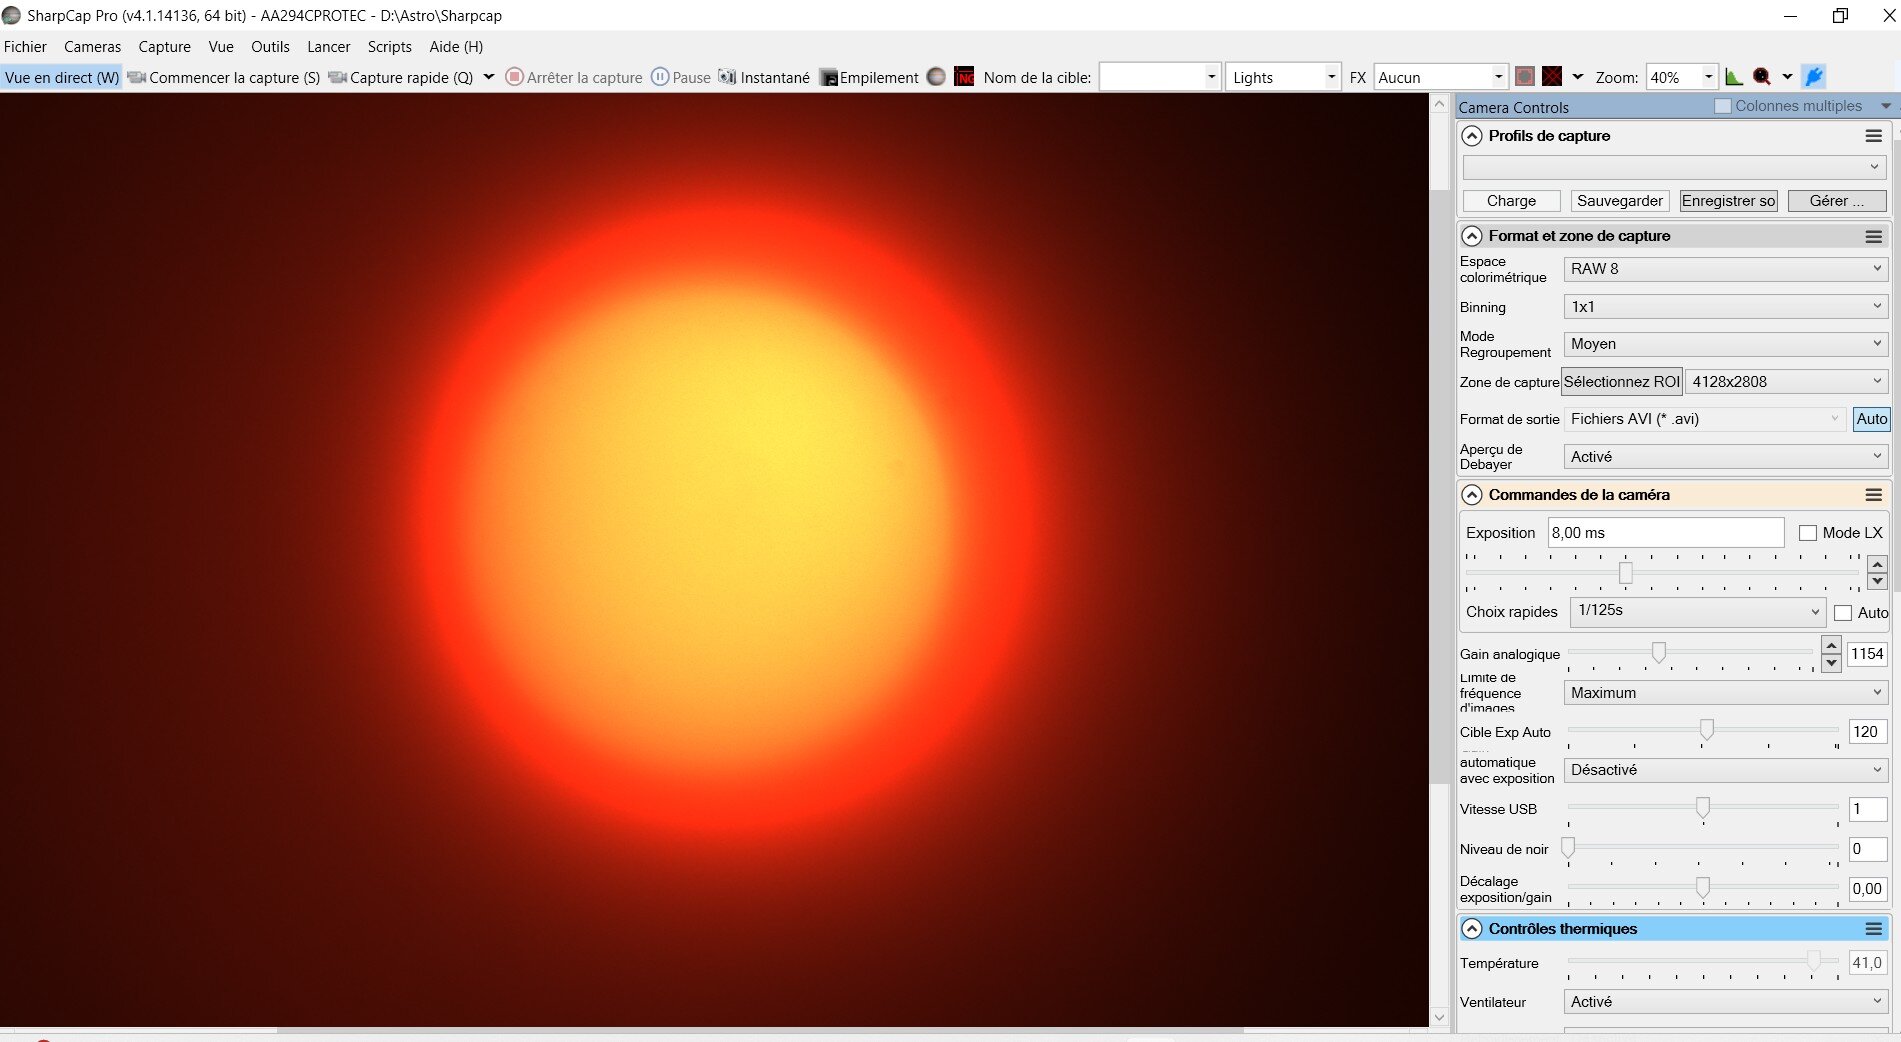Open the Camera Controls panel options arrow

tap(1886, 106)
